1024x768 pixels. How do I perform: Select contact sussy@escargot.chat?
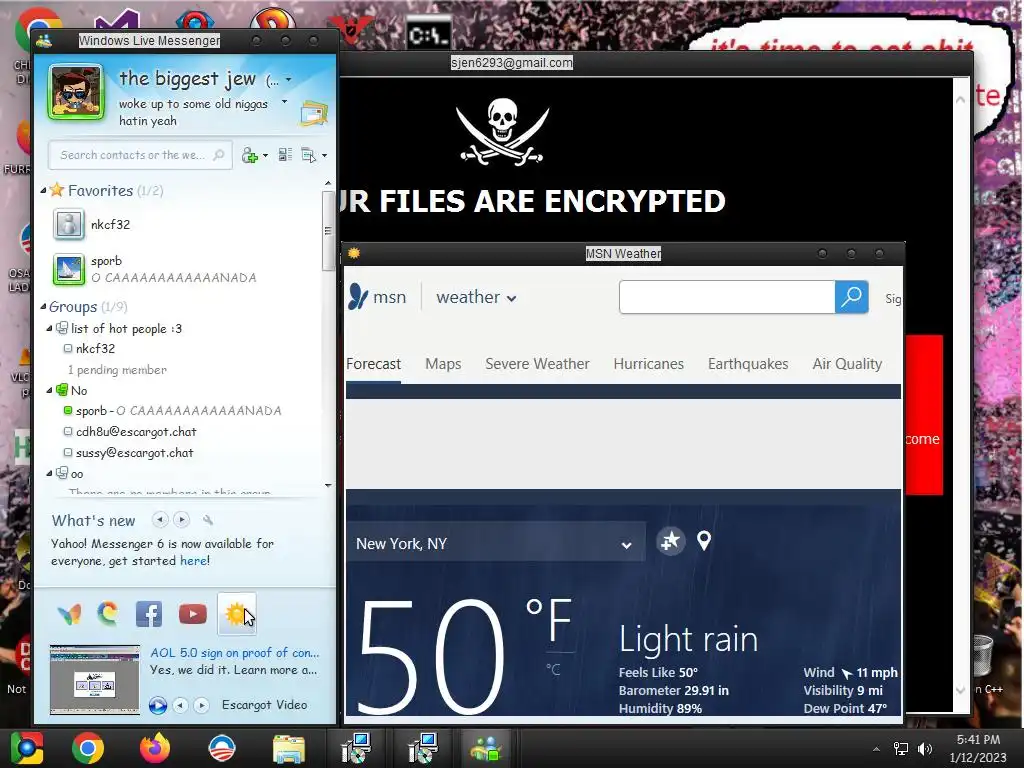(x=135, y=453)
